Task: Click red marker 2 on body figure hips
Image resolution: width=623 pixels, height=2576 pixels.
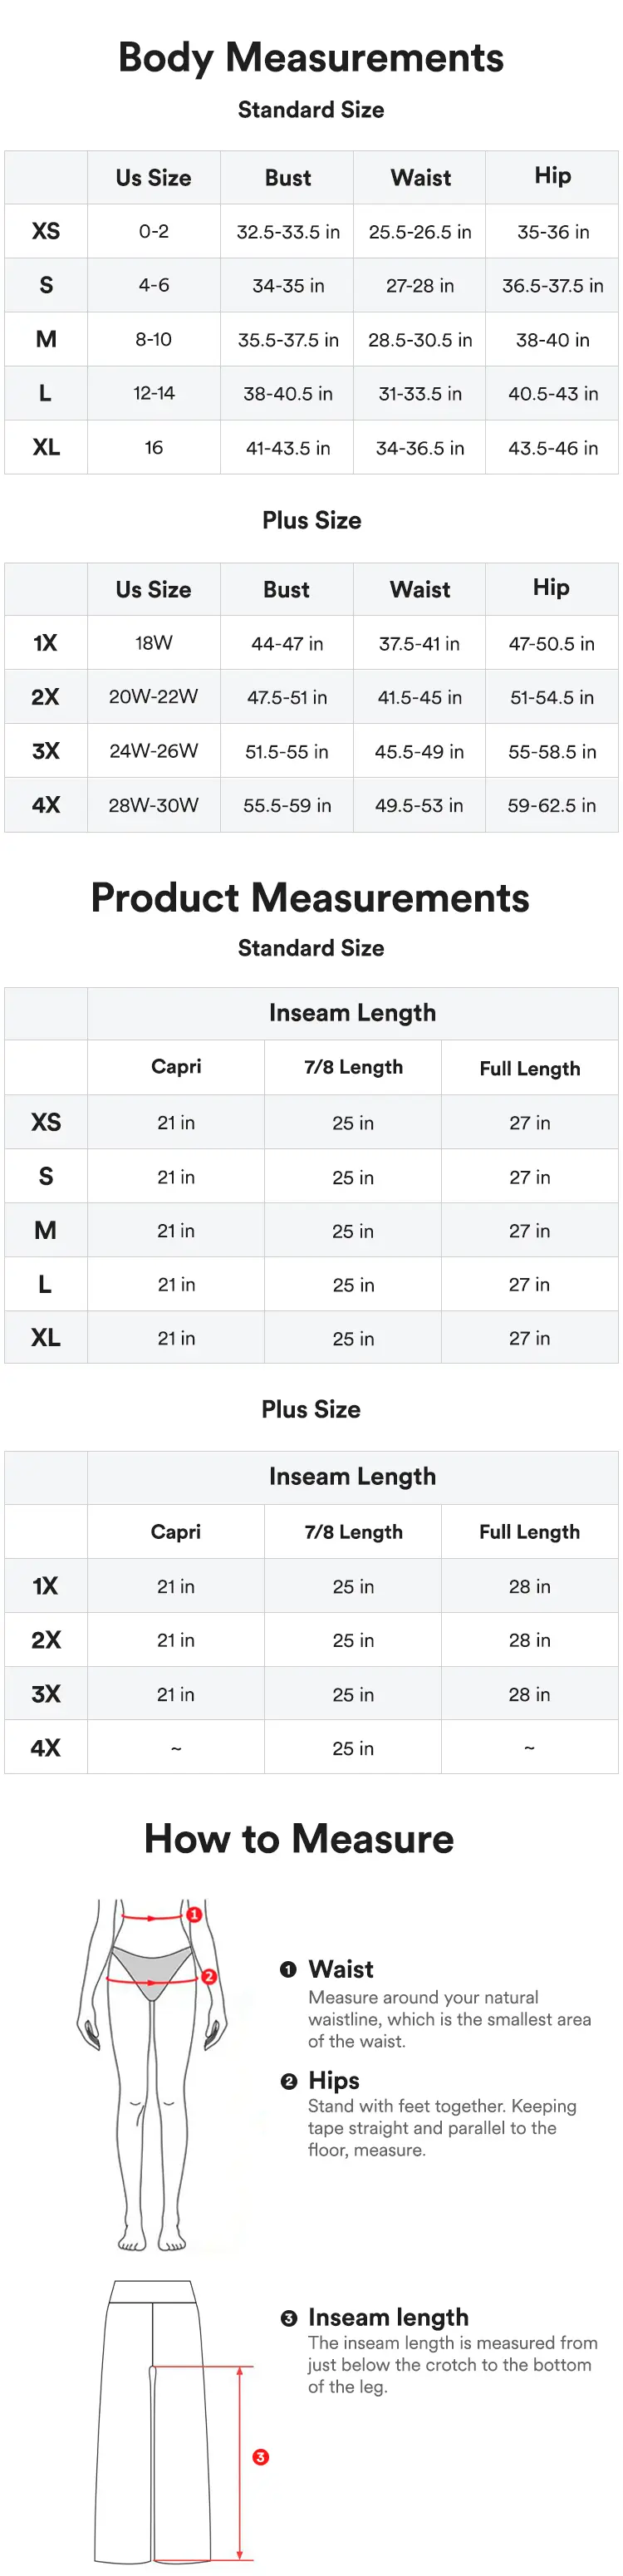Action: pos(209,1976)
